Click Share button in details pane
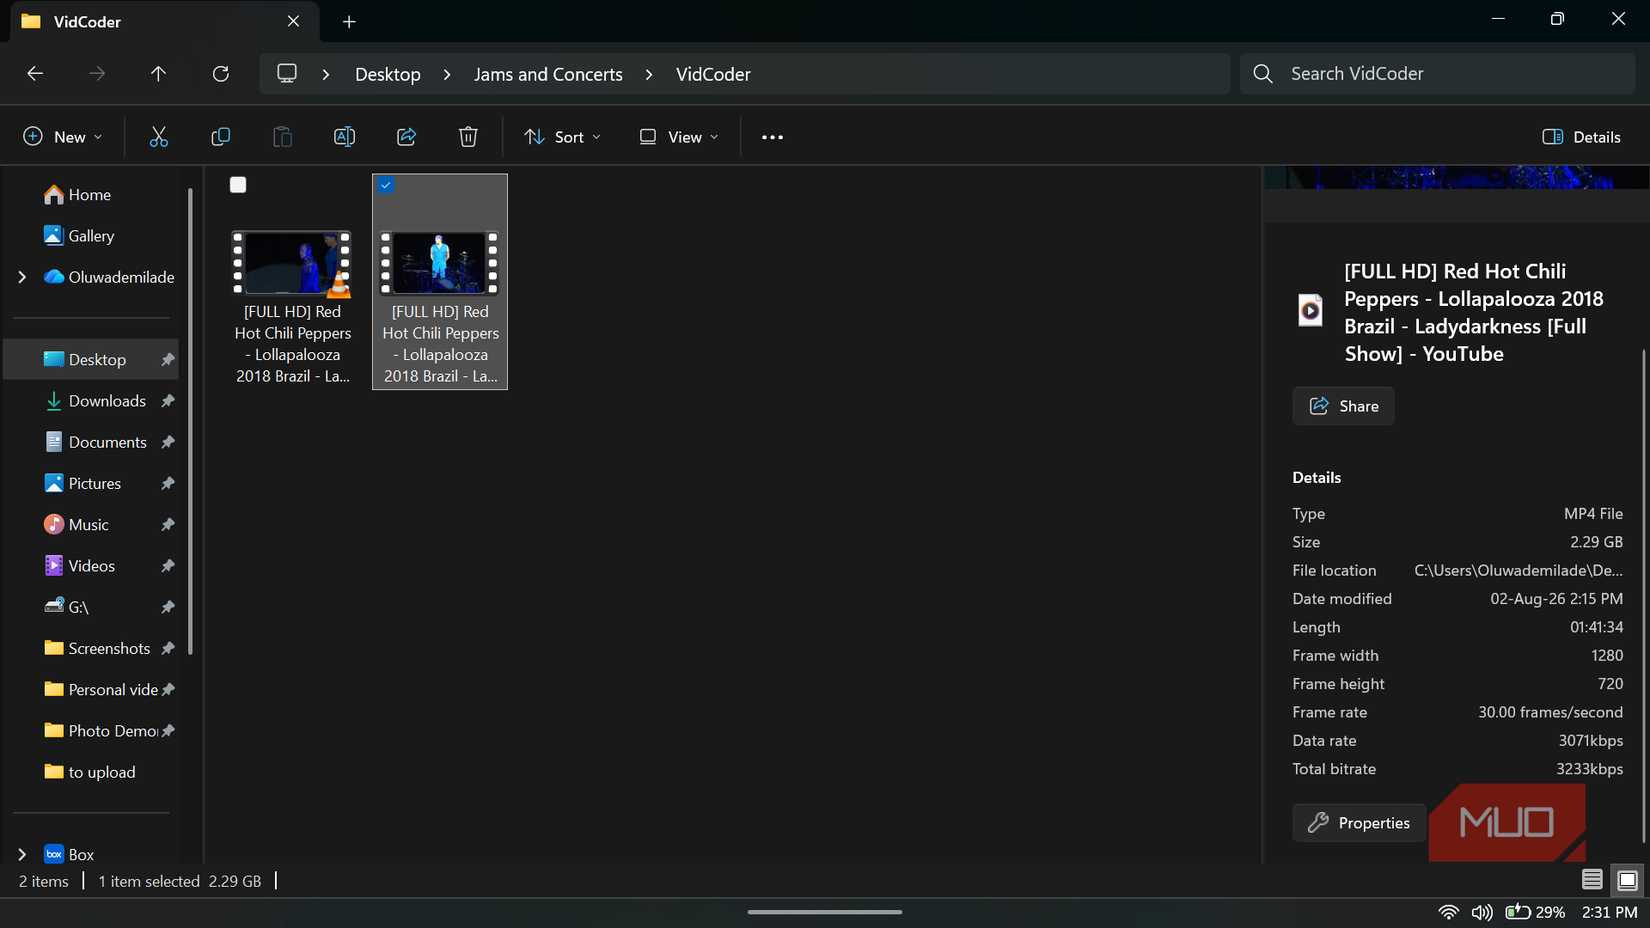This screenshot has width=1650, height=928. click(x=1343, y=406)
